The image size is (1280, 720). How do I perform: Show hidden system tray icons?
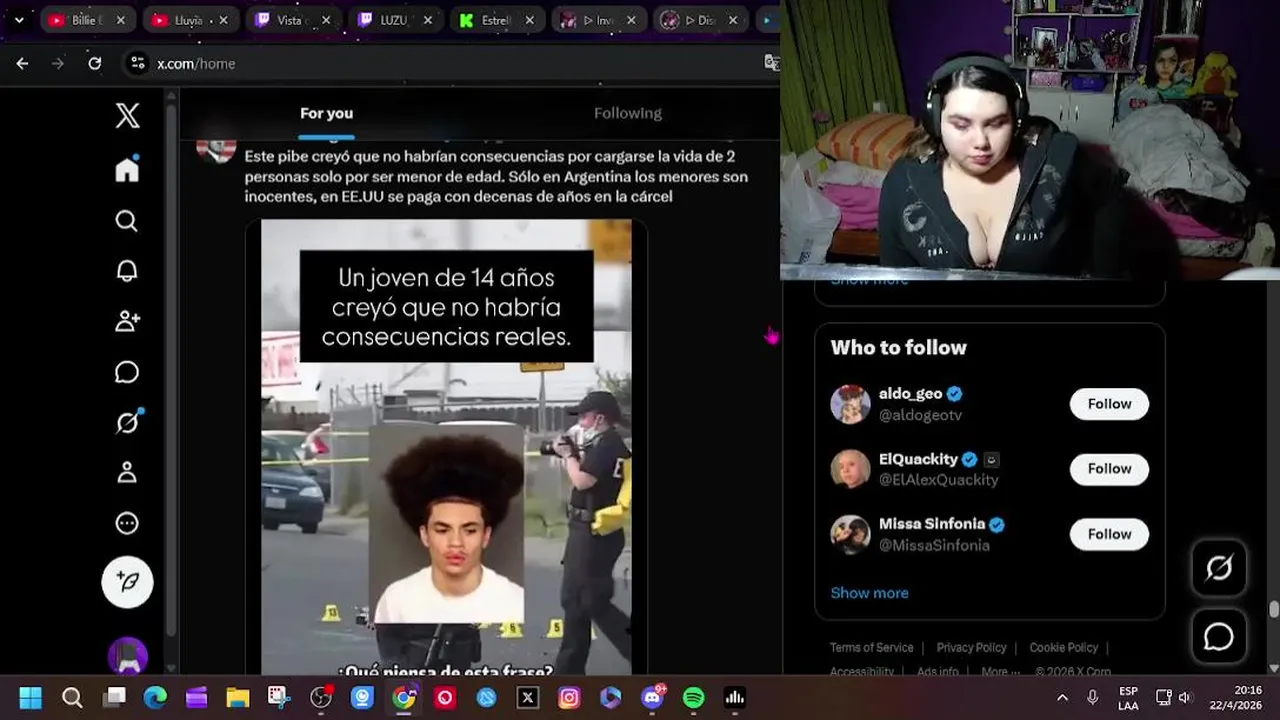[x=1062, y=698]
